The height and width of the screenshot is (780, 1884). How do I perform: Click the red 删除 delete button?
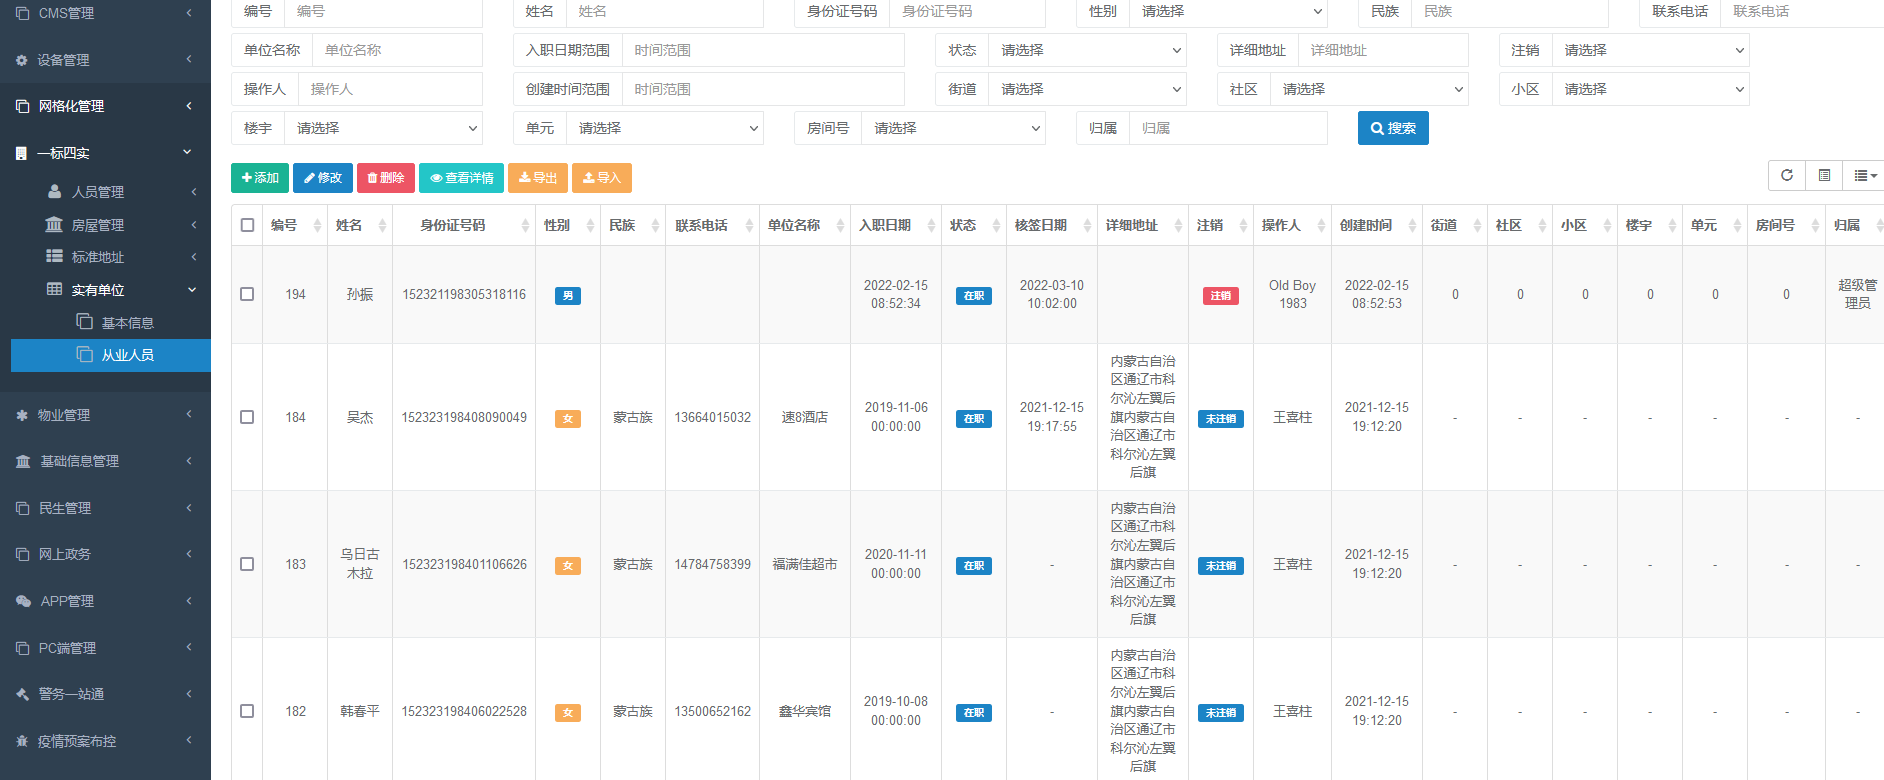(385, 178)
